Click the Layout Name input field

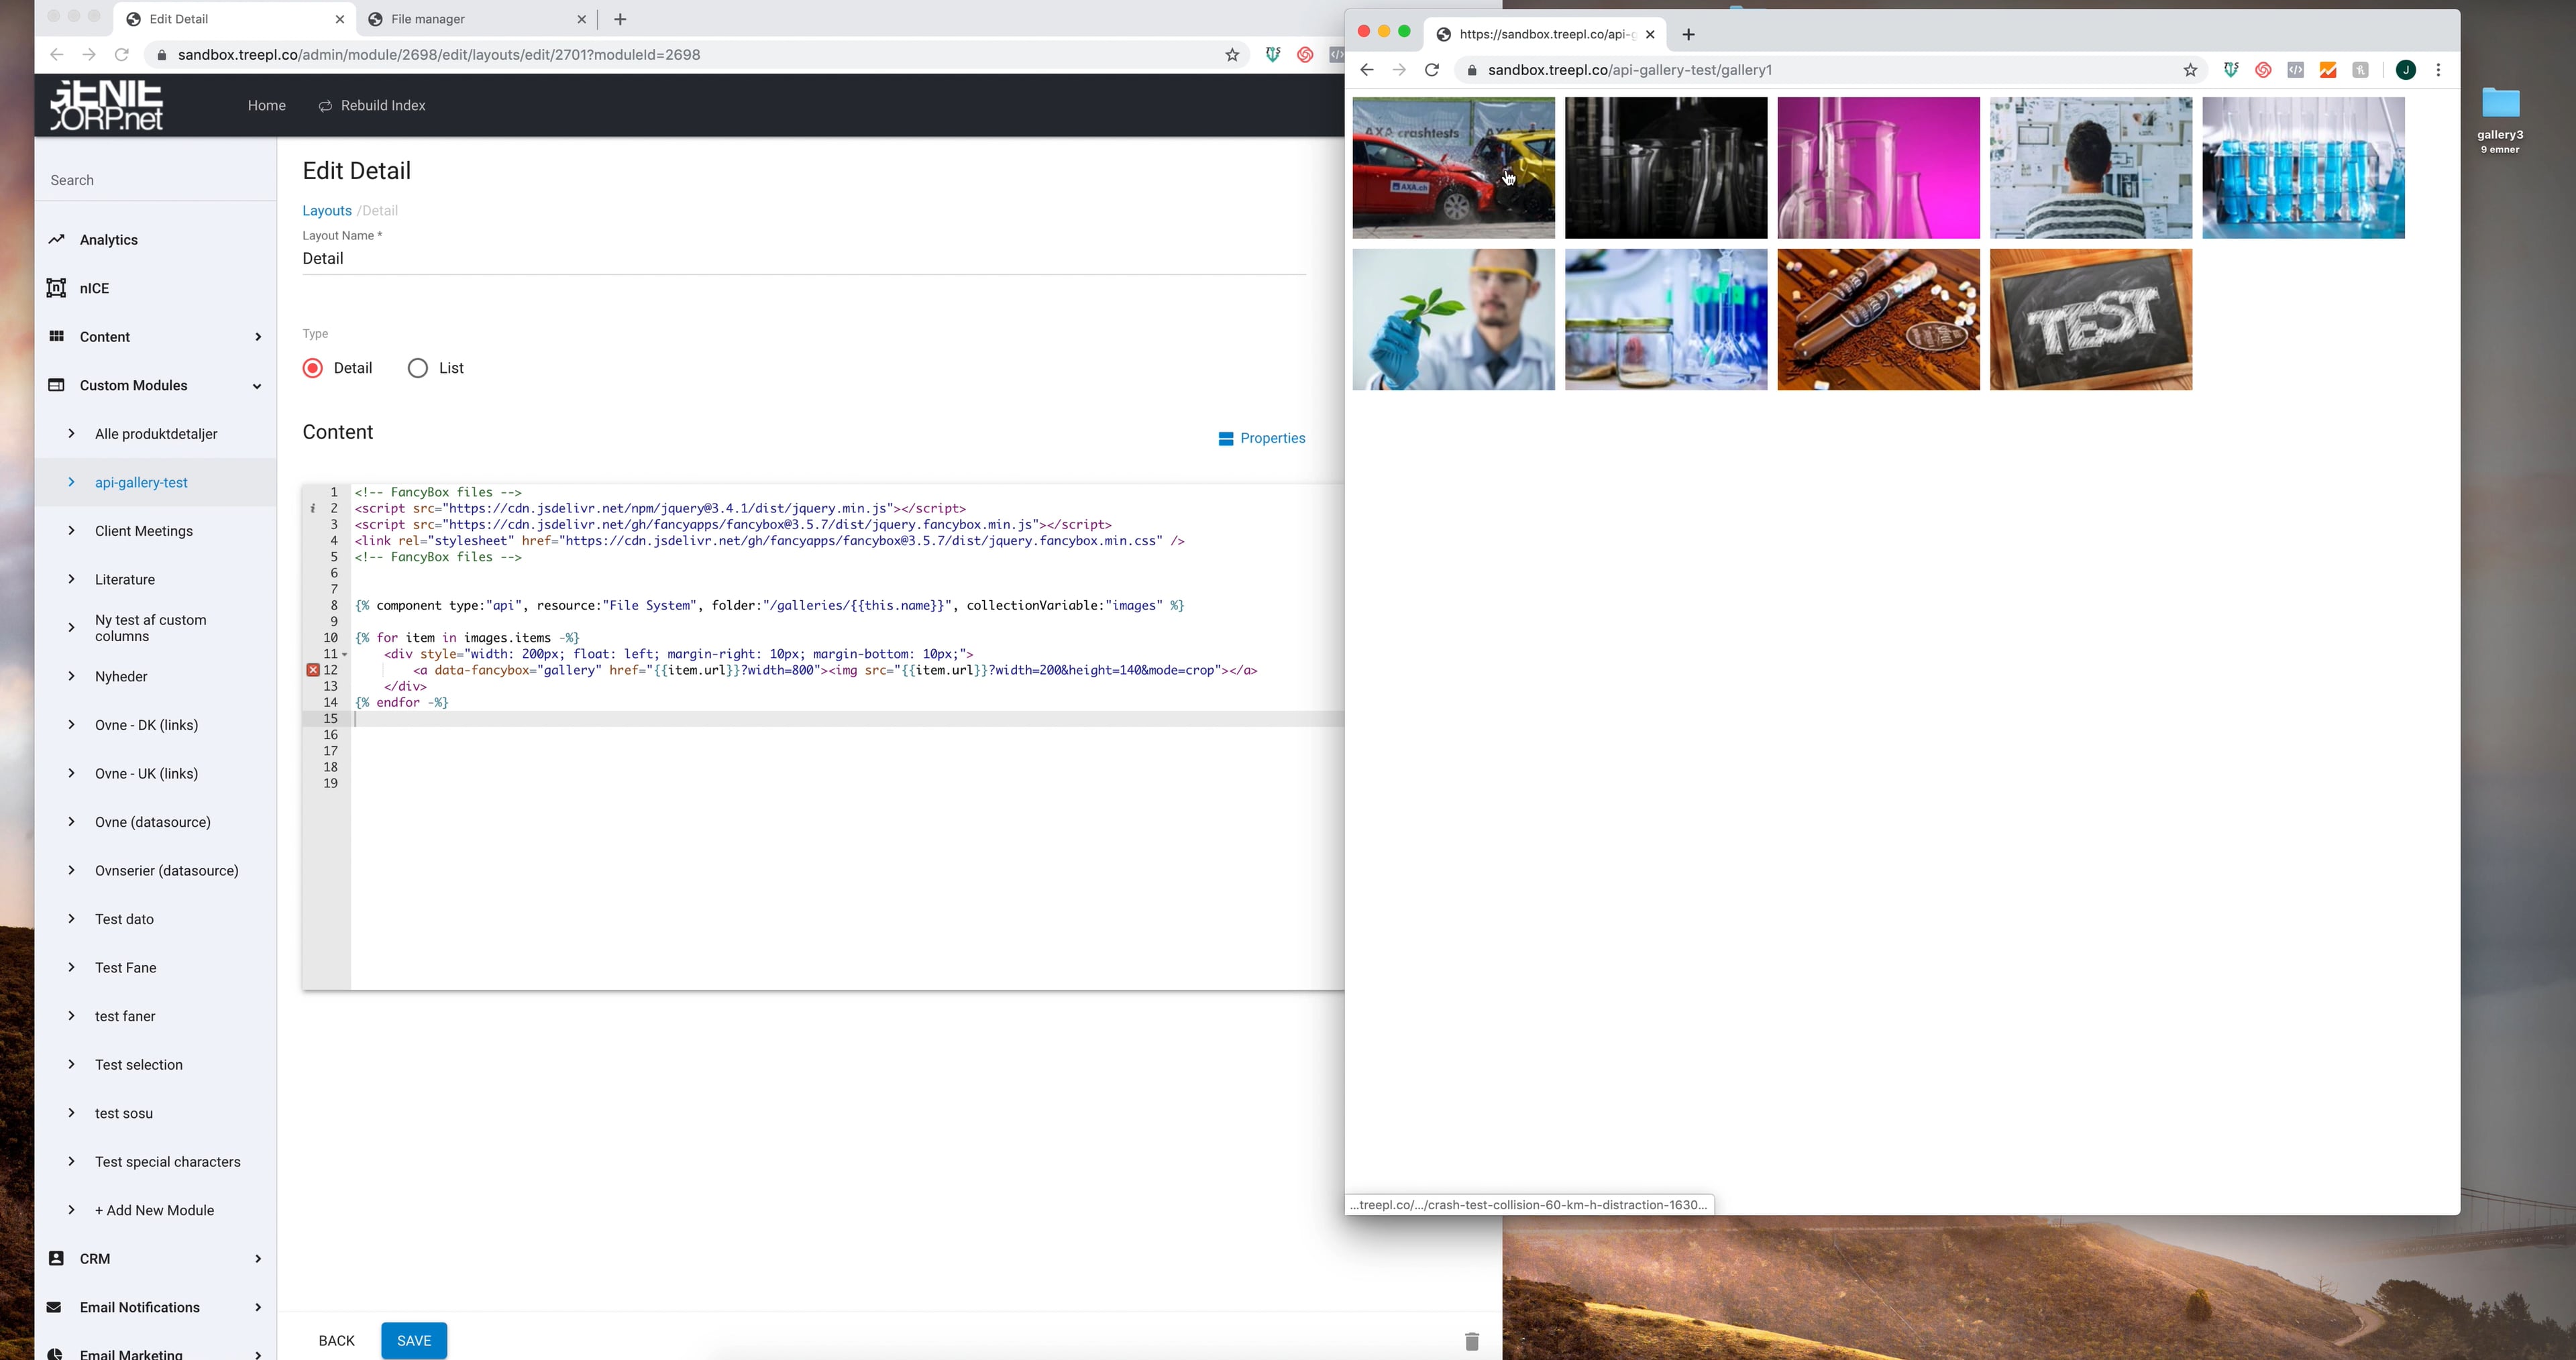[803, 259]
